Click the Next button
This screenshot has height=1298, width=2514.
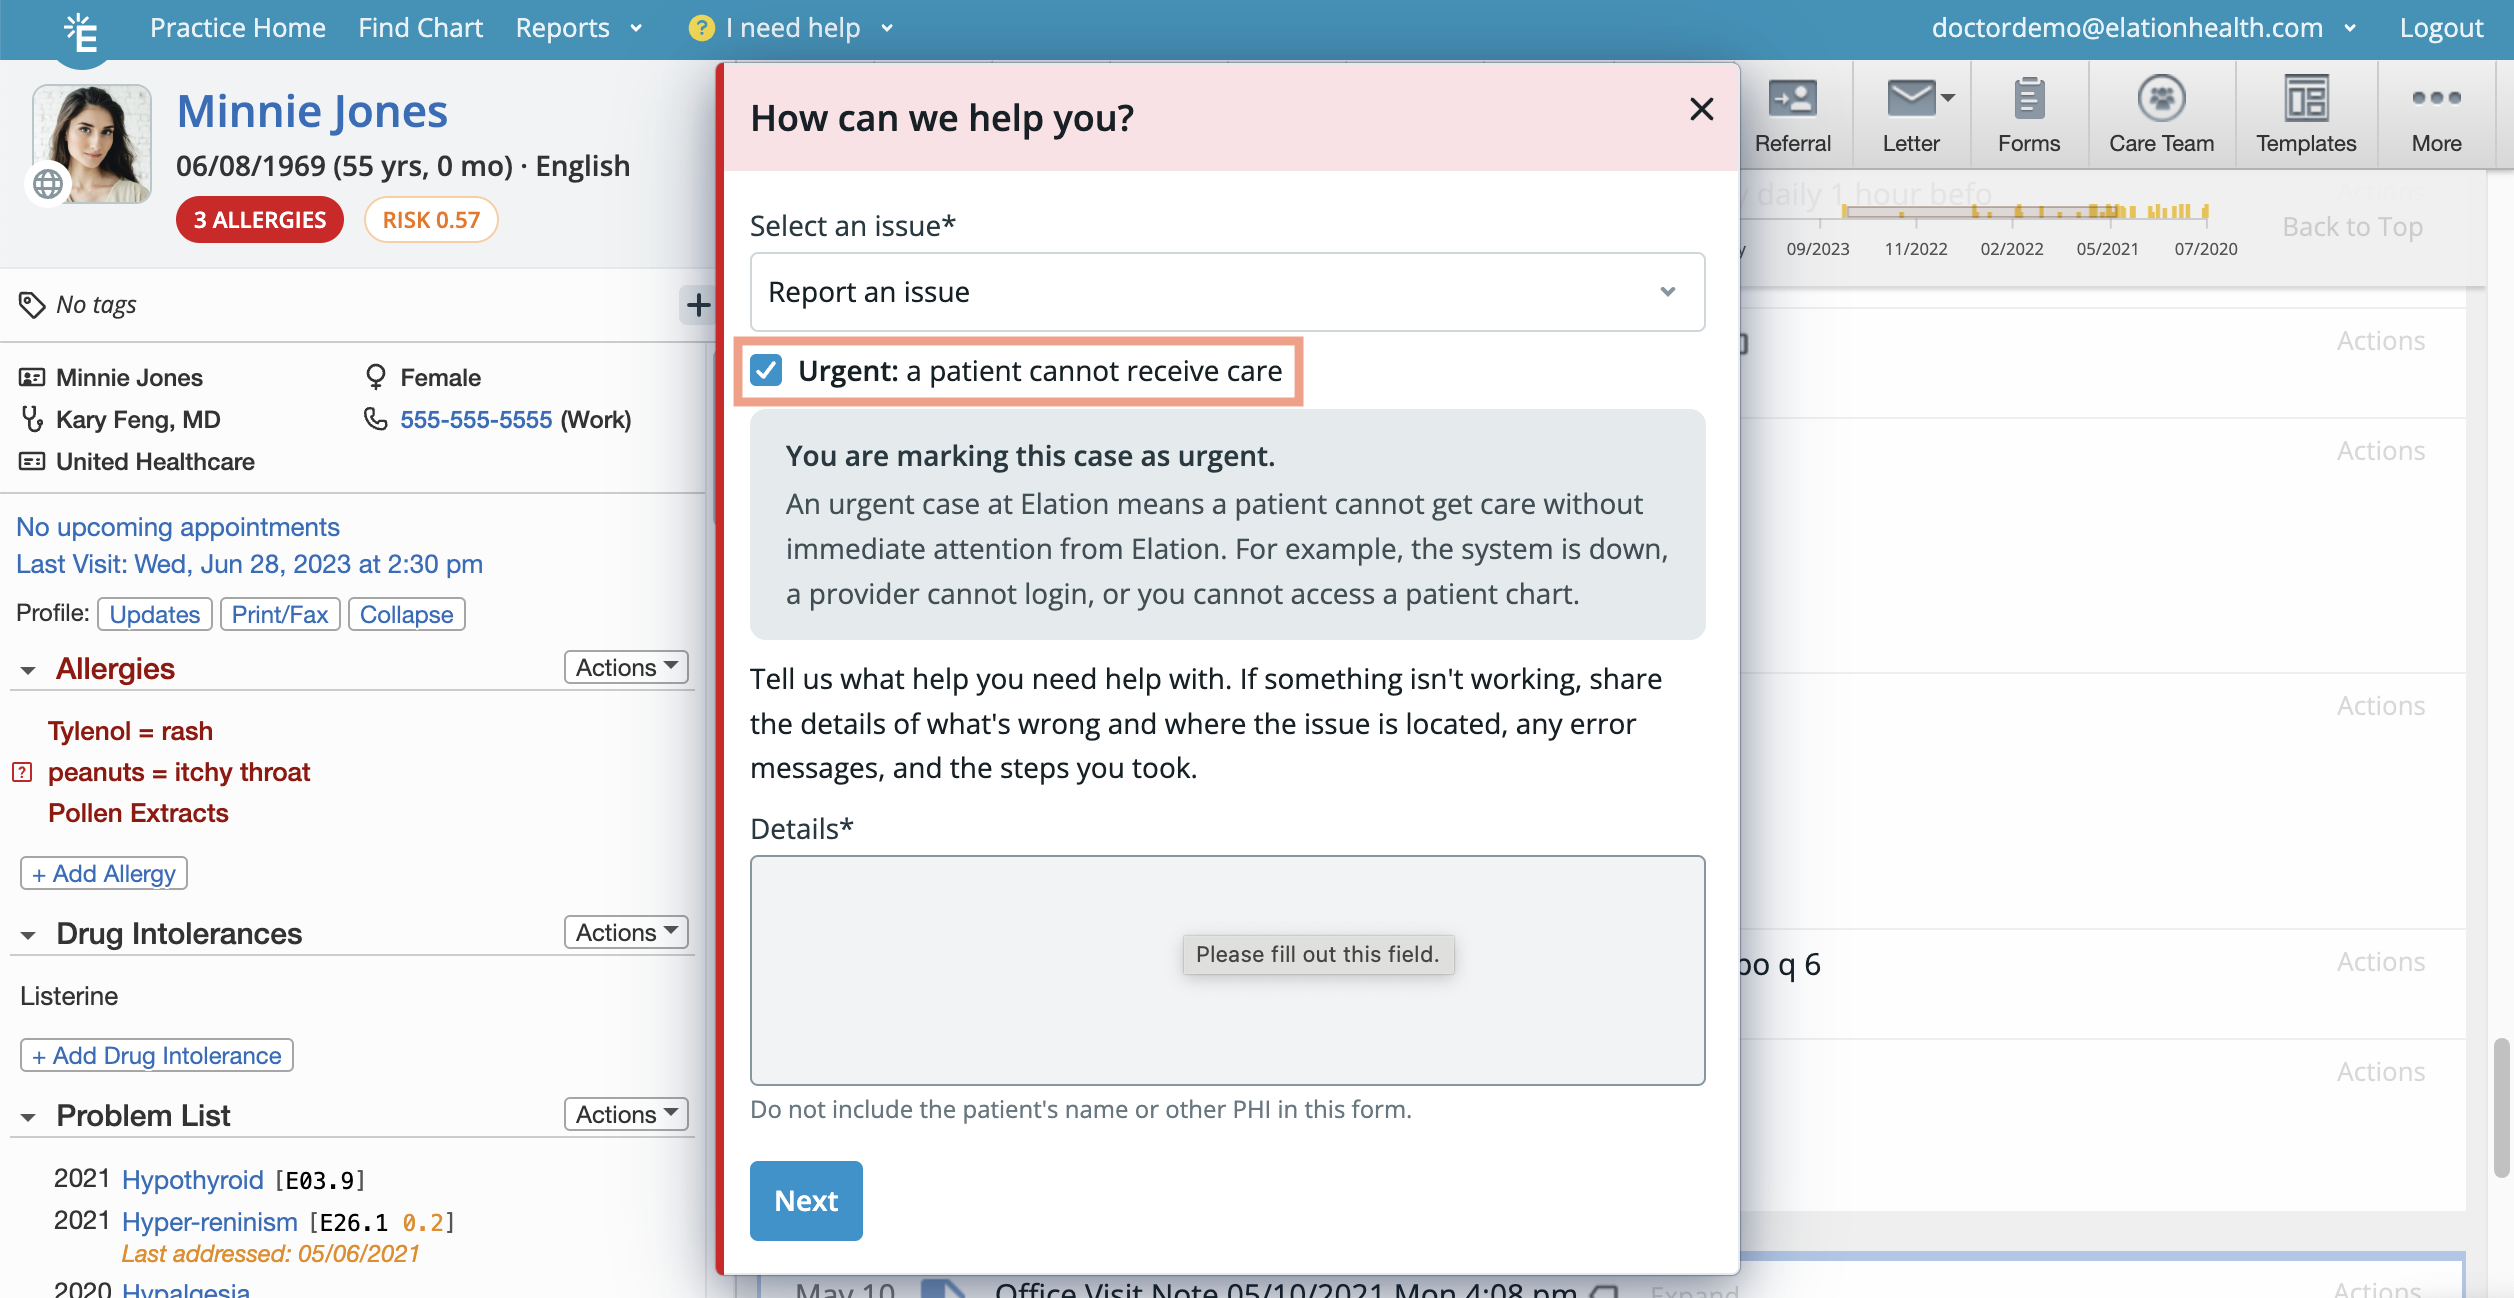(805, 1200)
